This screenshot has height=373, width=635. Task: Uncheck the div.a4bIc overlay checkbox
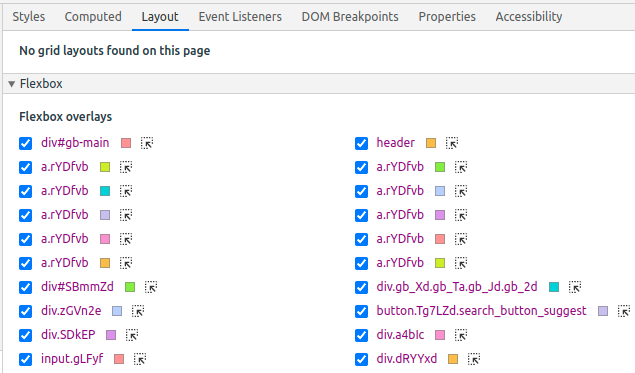[x=361, y=335]
